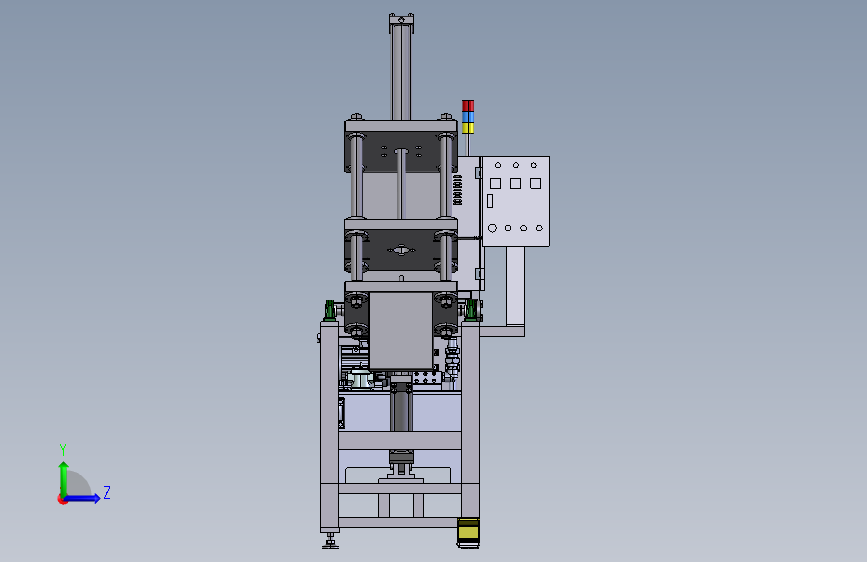
Task: Select the largest round hole in control panel bottom row
Action: click(492, 228)
